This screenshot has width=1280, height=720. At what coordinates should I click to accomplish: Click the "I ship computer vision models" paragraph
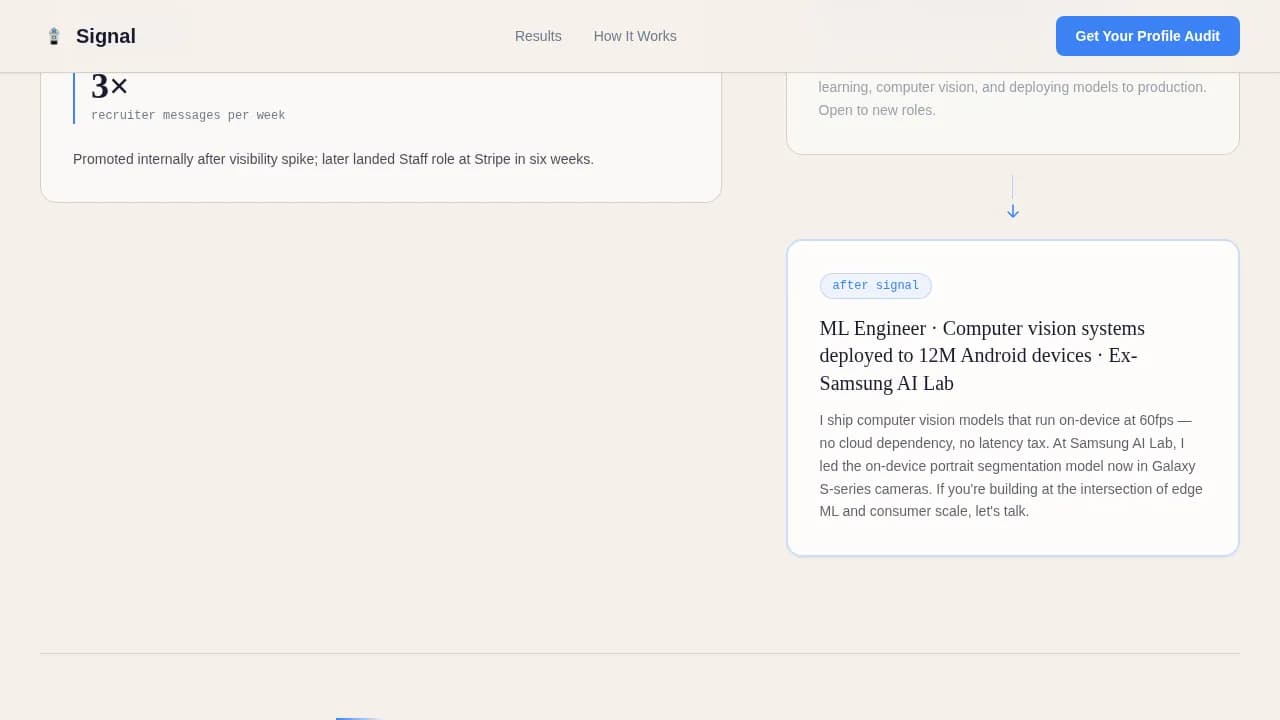click(1011, 466)
